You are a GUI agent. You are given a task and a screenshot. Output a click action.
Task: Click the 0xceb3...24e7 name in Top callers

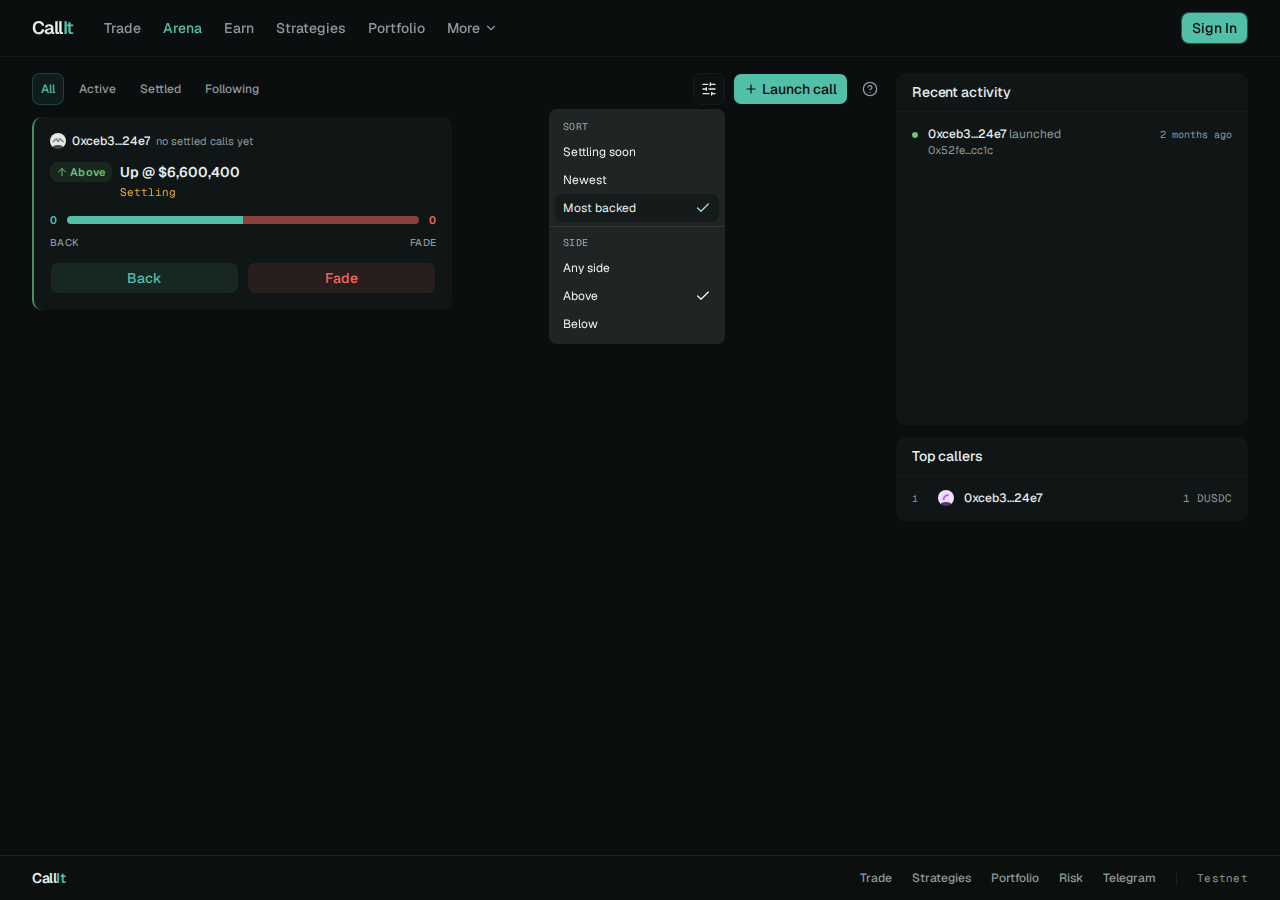pos(1003,498)
